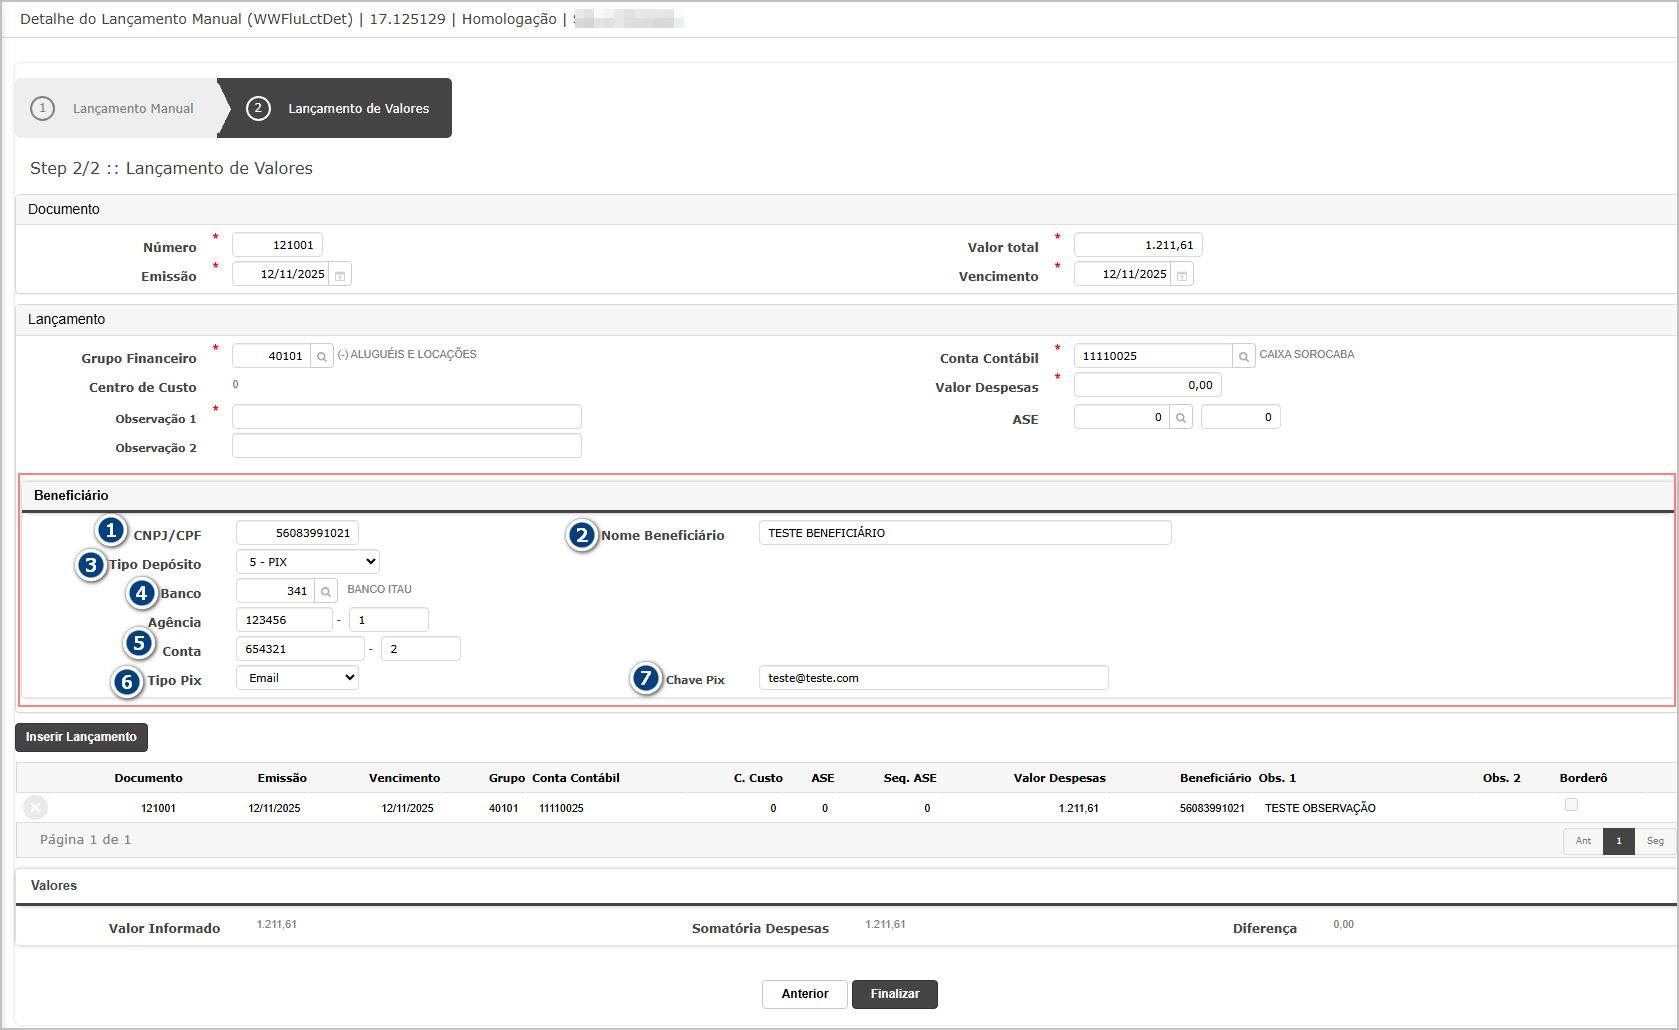Image resolution: width=1679 pixels, height=1030 pixels.
Task: Delete row 121001 with the X icon
Action: [35, 808]
